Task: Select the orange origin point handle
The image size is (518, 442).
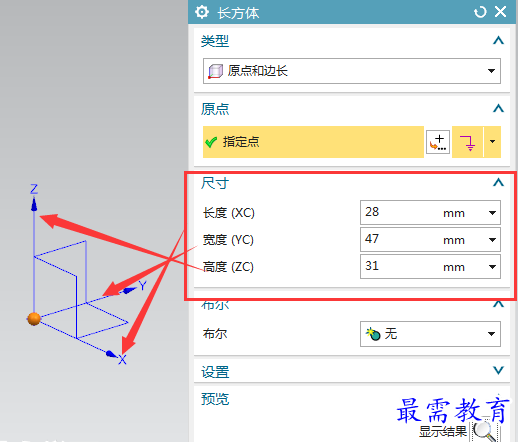Action: pyautogui.click(x=34, y=319)
